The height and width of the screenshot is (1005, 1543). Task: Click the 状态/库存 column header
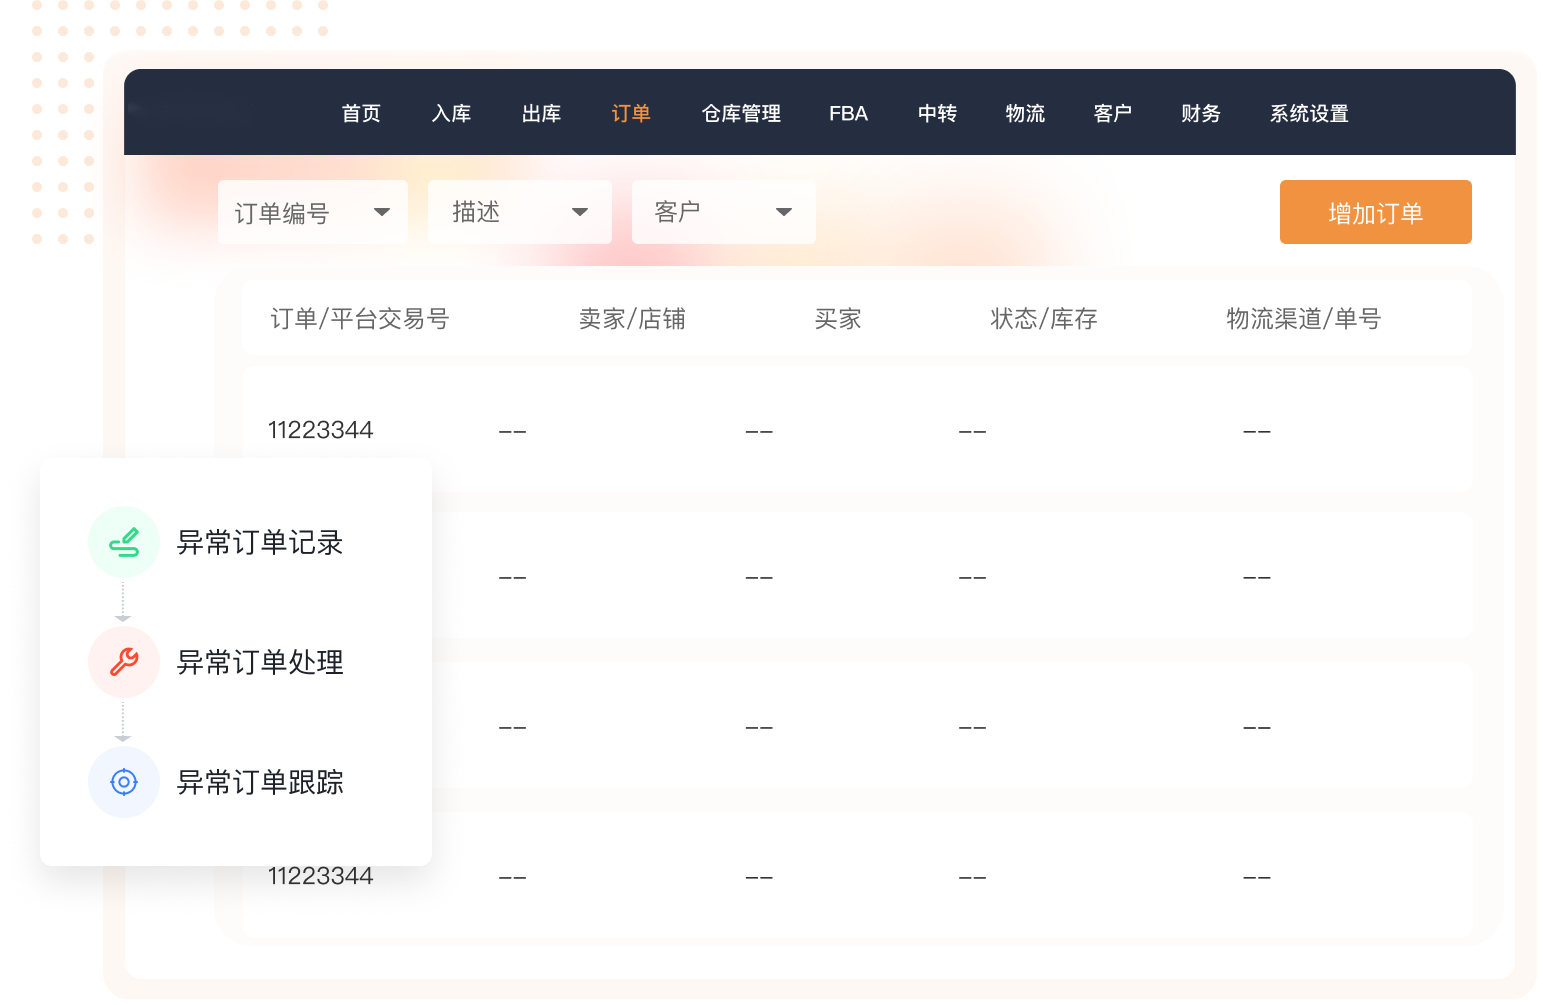coord(1043,319)
